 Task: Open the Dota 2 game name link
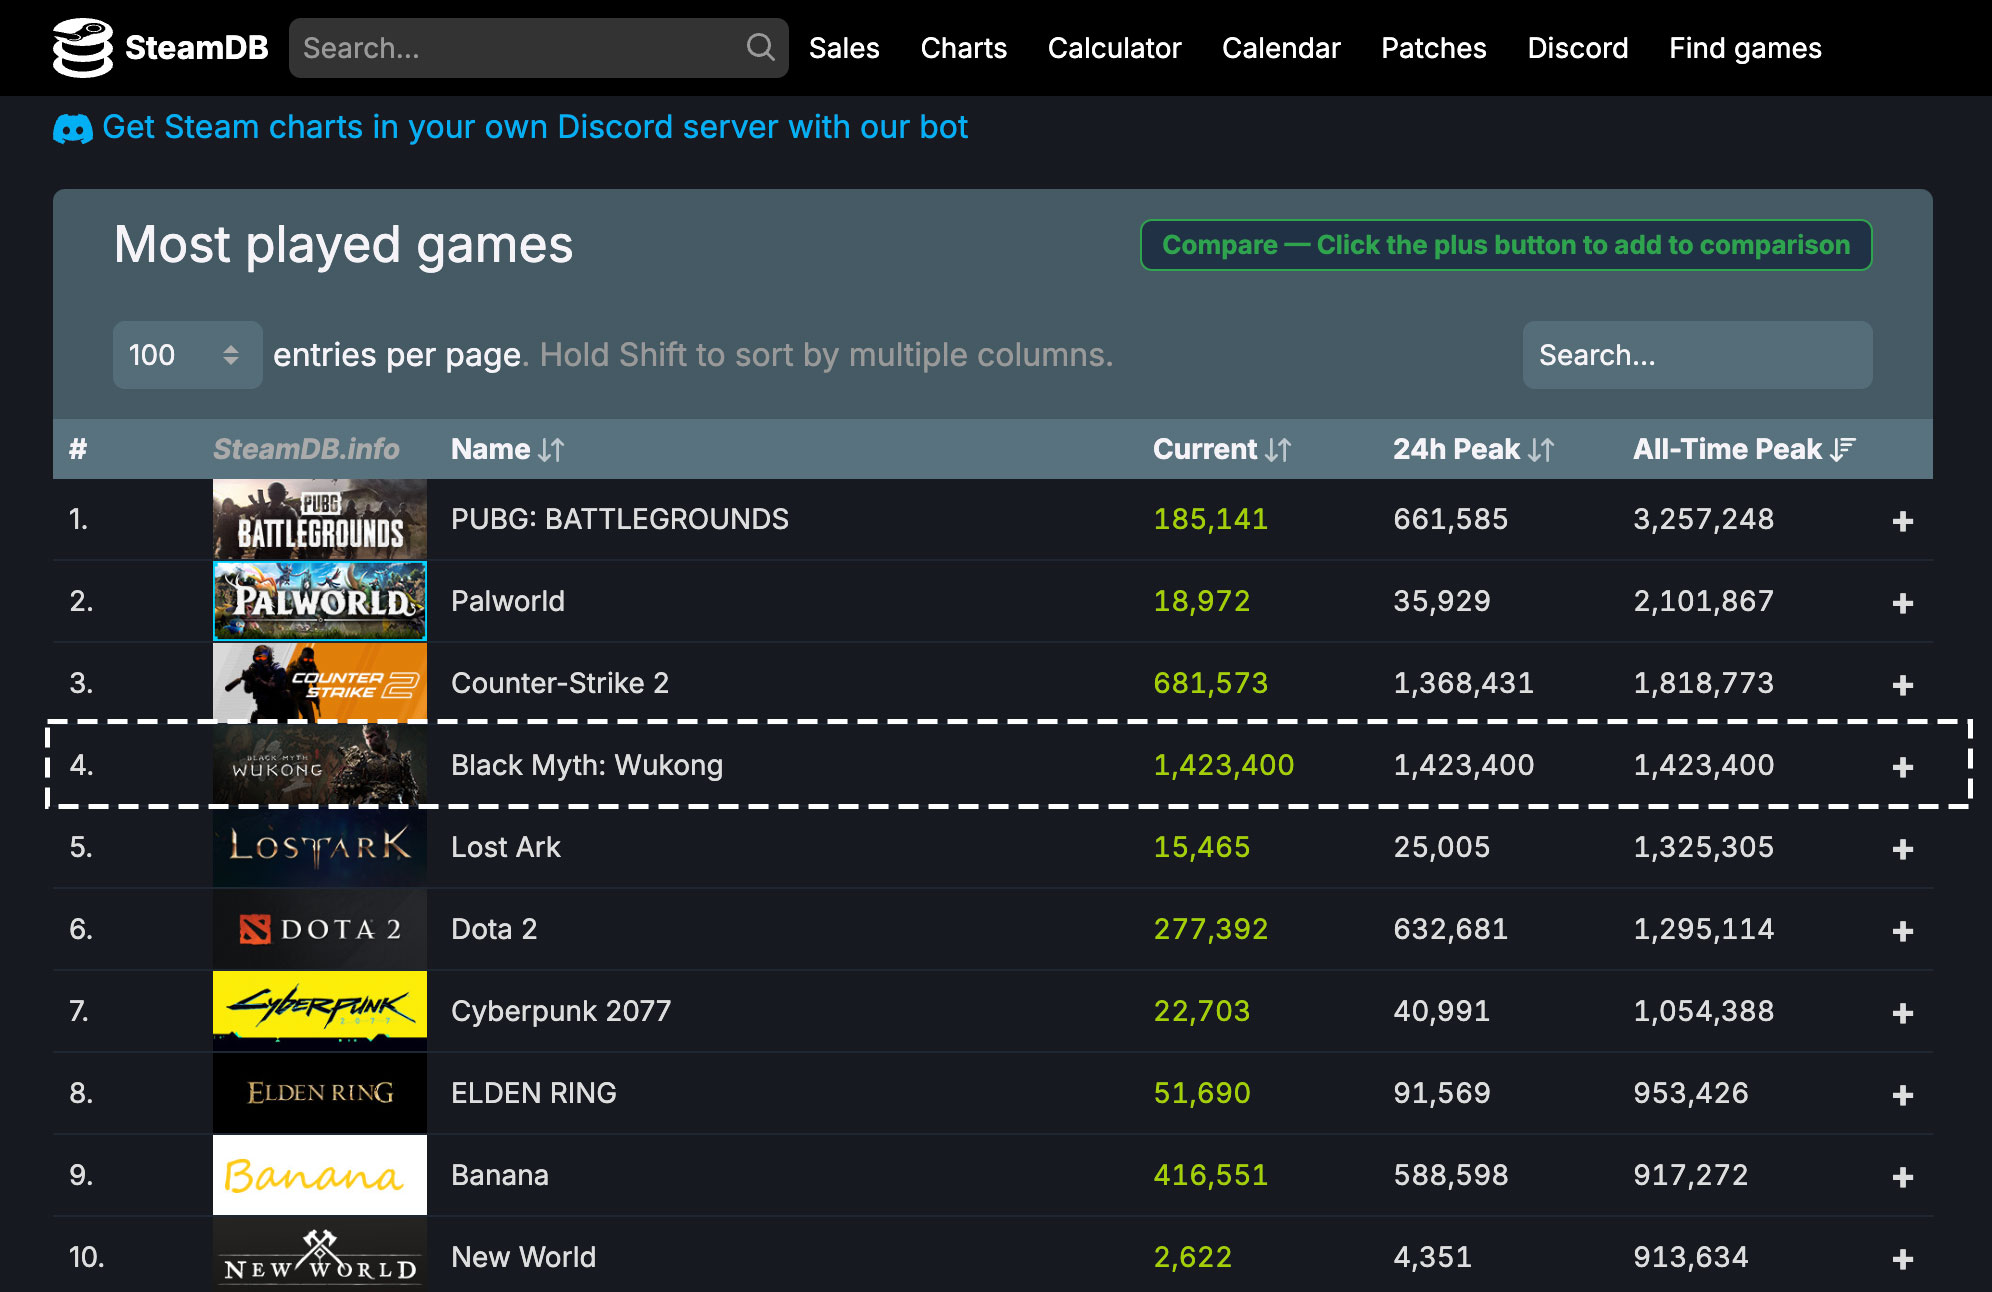(x=494, y=929)
